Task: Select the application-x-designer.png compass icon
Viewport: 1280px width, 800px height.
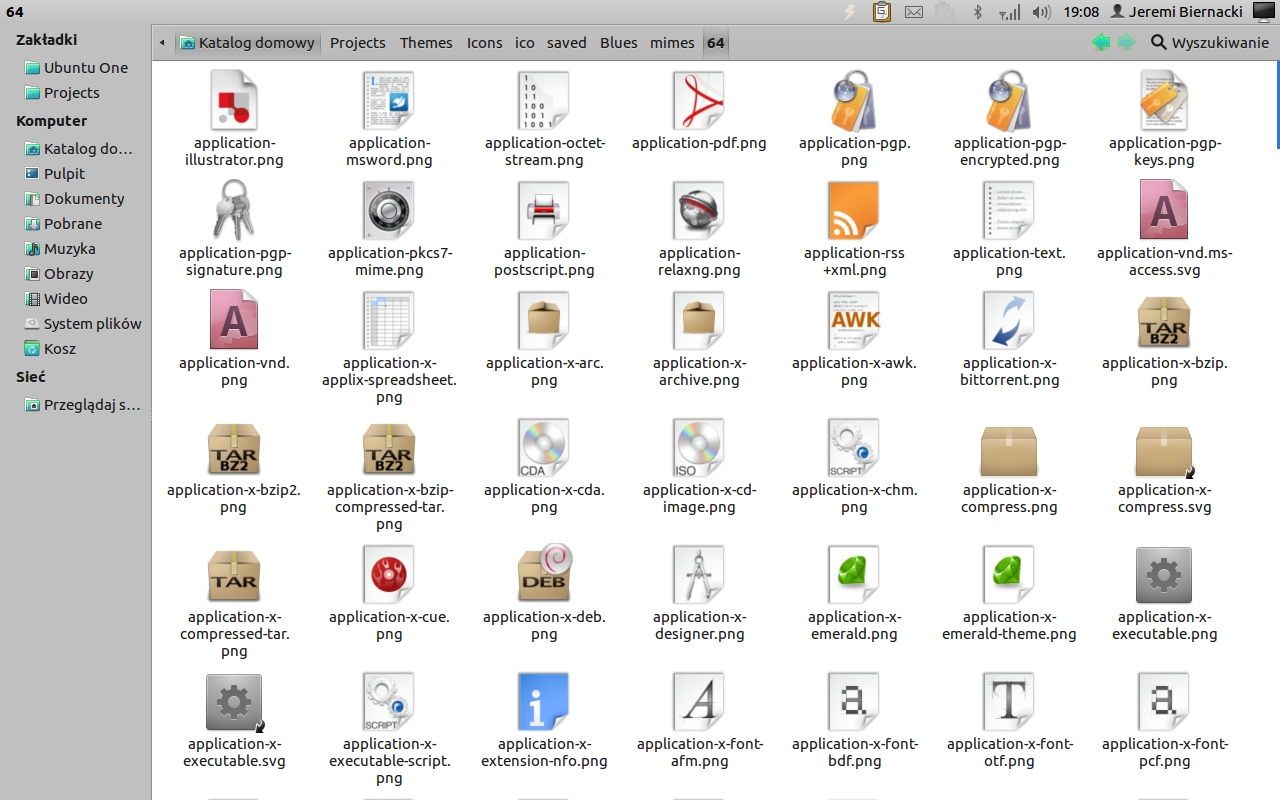Action: pyautogui.click(x=699, y=574)
